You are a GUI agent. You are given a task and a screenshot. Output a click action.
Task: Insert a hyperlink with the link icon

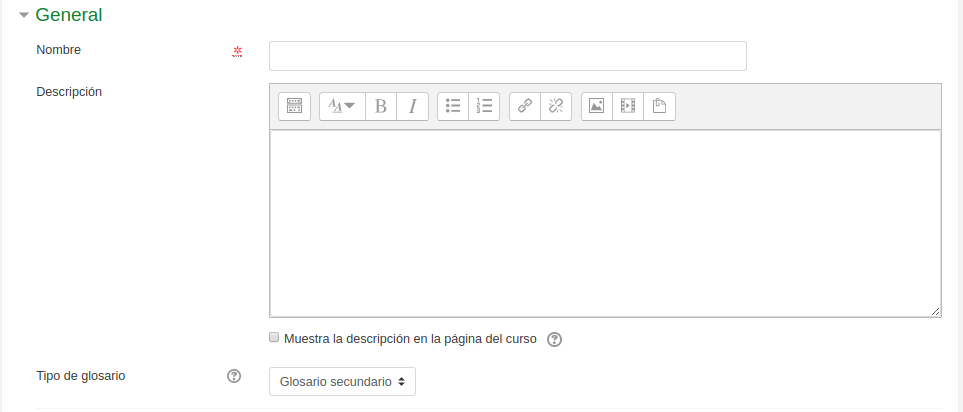(524, 106)
